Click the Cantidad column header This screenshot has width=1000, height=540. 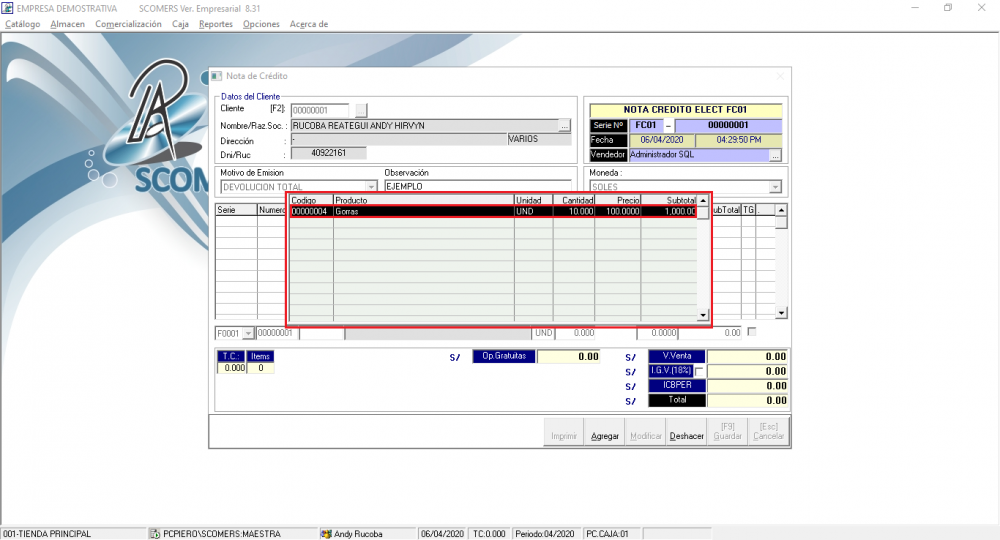tap(573, 200)
